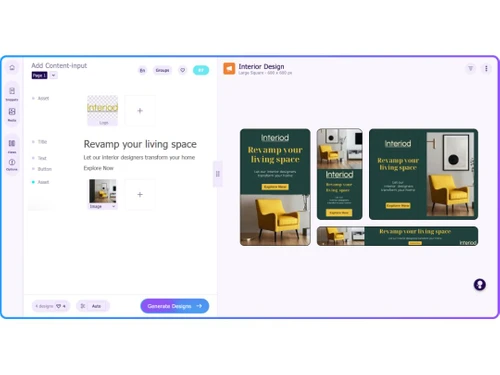Open the Media panel in sidebar
This screenshot has height=375, width=500.
[12, 114]
